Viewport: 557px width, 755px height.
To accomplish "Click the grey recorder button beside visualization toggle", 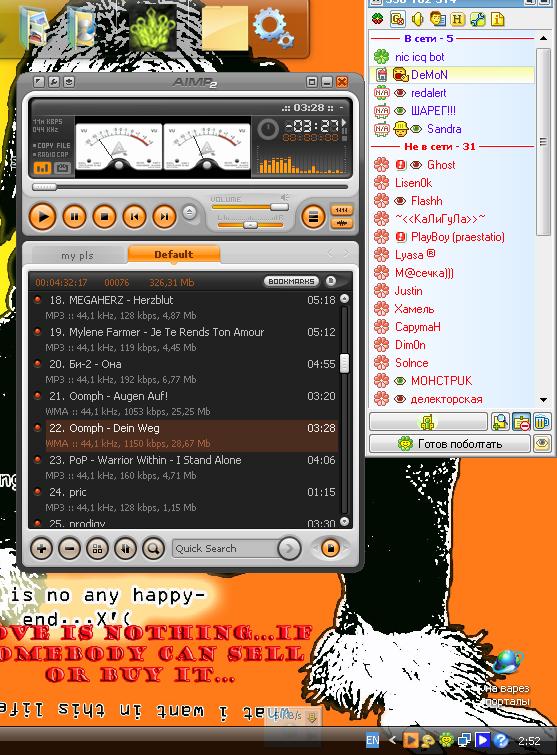I will (x=63, y=168).
